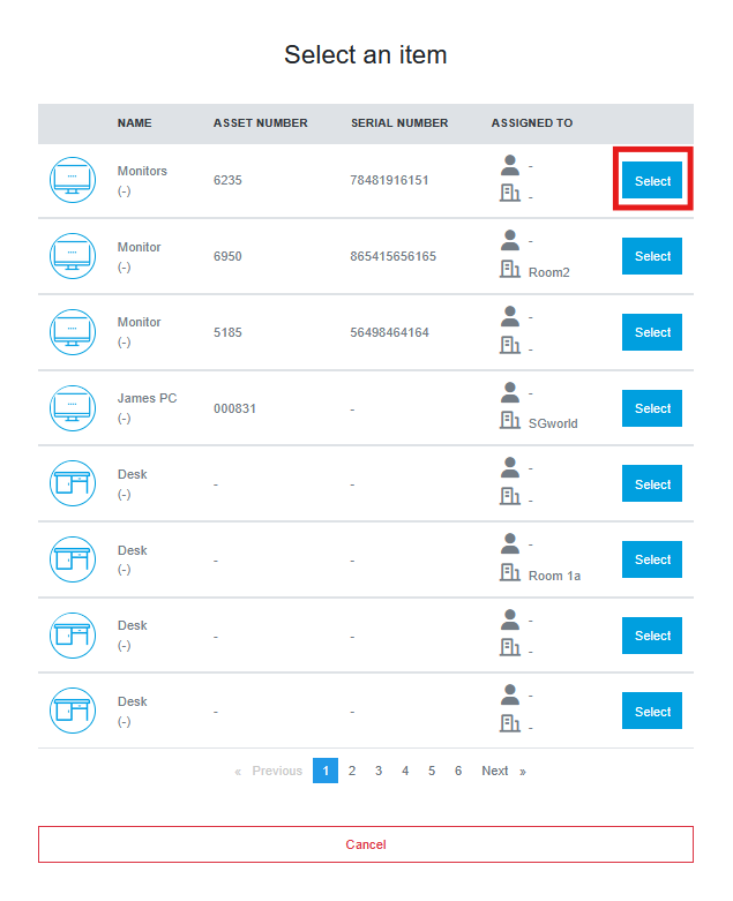Go to page 2 of results
Image resolution: width=733 pixels, height=901 pixels.
(352, 771)
